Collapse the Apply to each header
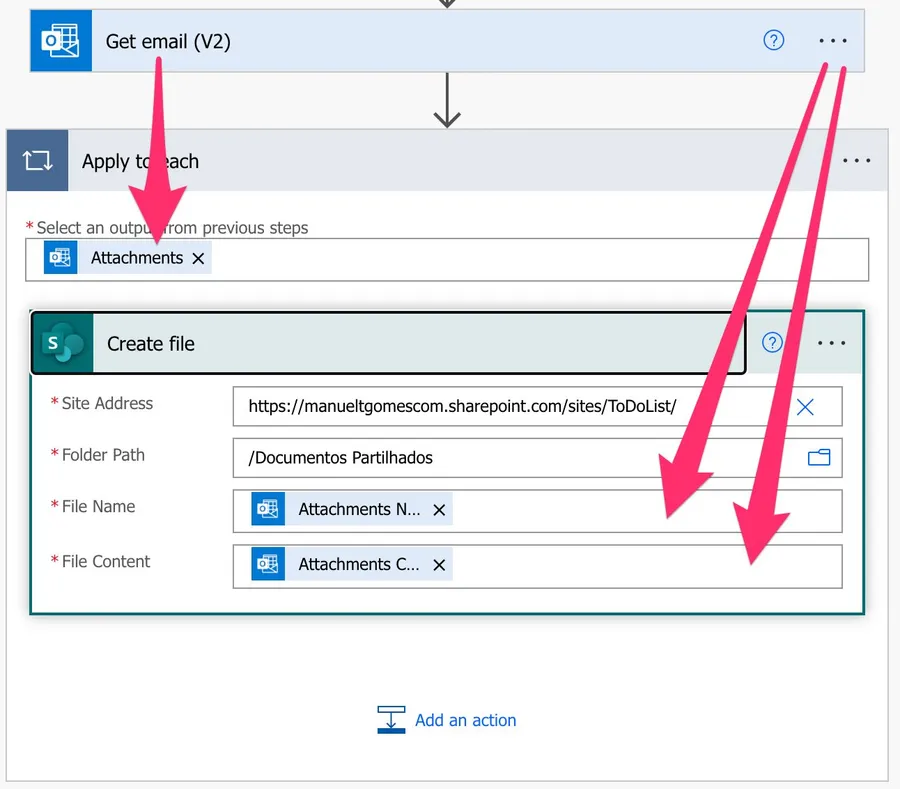The width and height of the screenshot is (900, 789). 450,161
